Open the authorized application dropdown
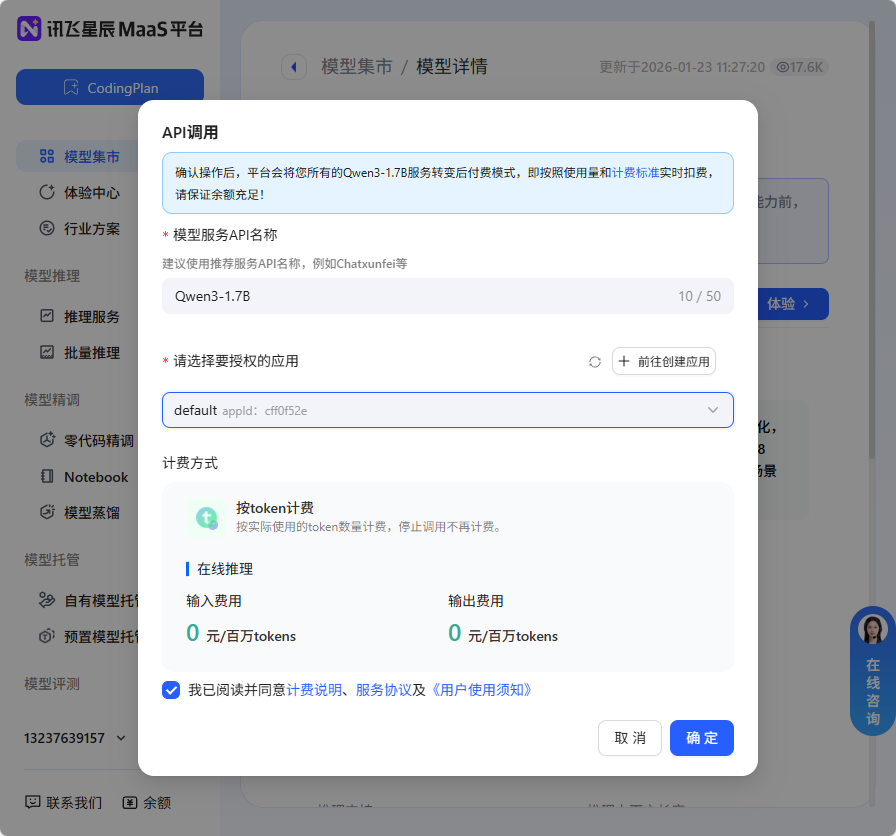896x836 pixels. click(447, 410)
